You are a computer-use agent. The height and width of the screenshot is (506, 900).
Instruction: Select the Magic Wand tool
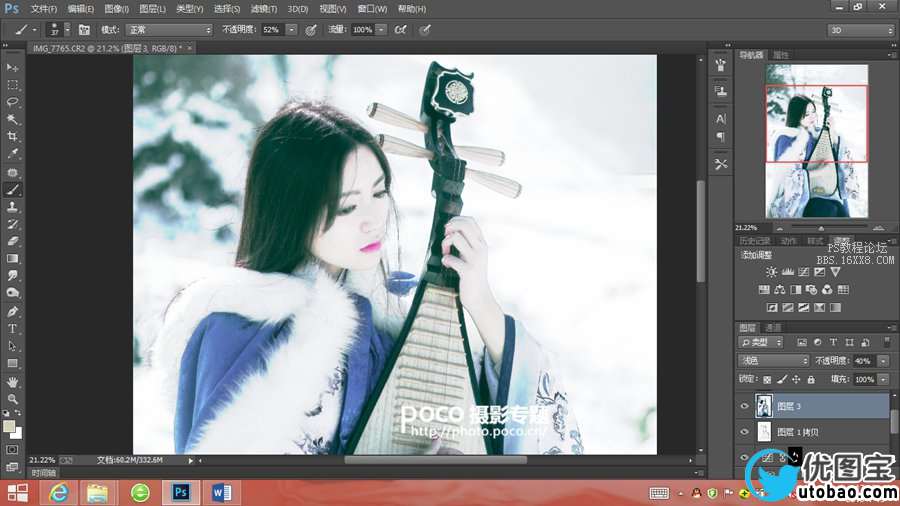click(x=12, y=119)
